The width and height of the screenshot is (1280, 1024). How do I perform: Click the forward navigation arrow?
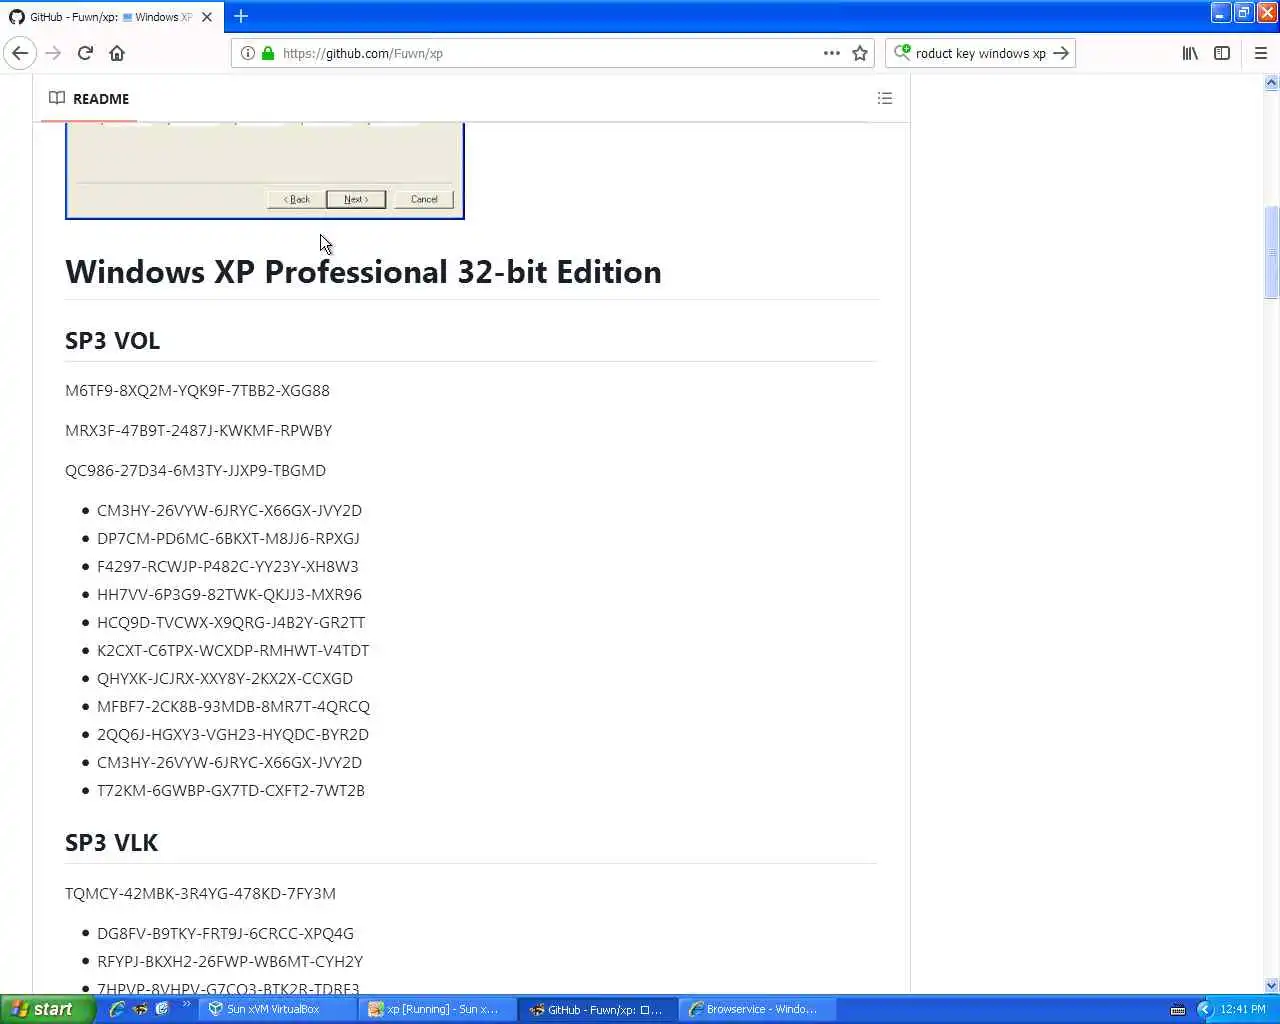point(53,53)
